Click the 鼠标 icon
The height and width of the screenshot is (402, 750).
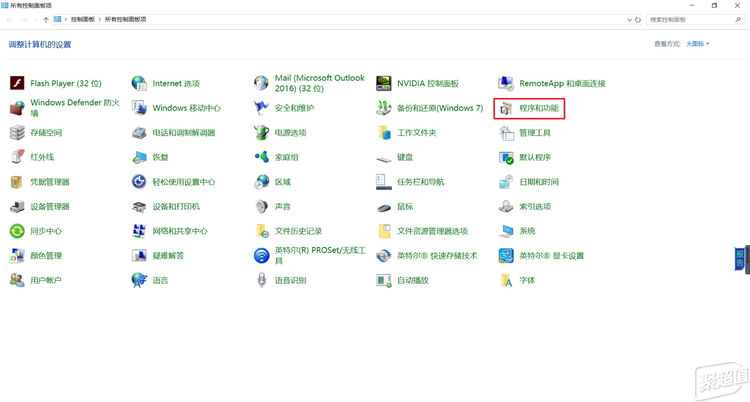(x=384, y=207)
